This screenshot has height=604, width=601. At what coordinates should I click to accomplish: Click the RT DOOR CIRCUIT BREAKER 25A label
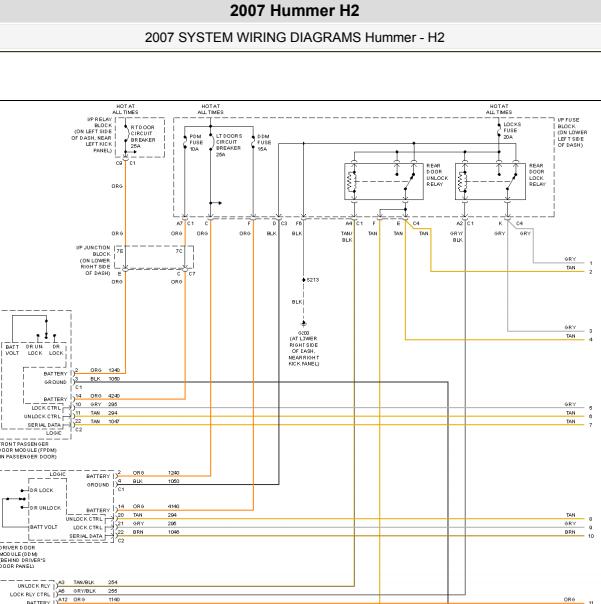coord(143,136)
